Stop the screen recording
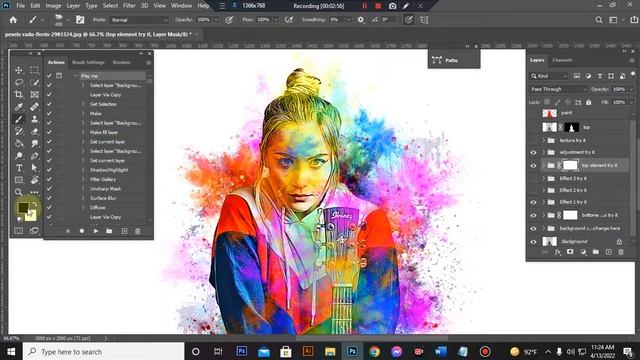The height and width of the screenshot is (360, 640). (x=378, y=6)
